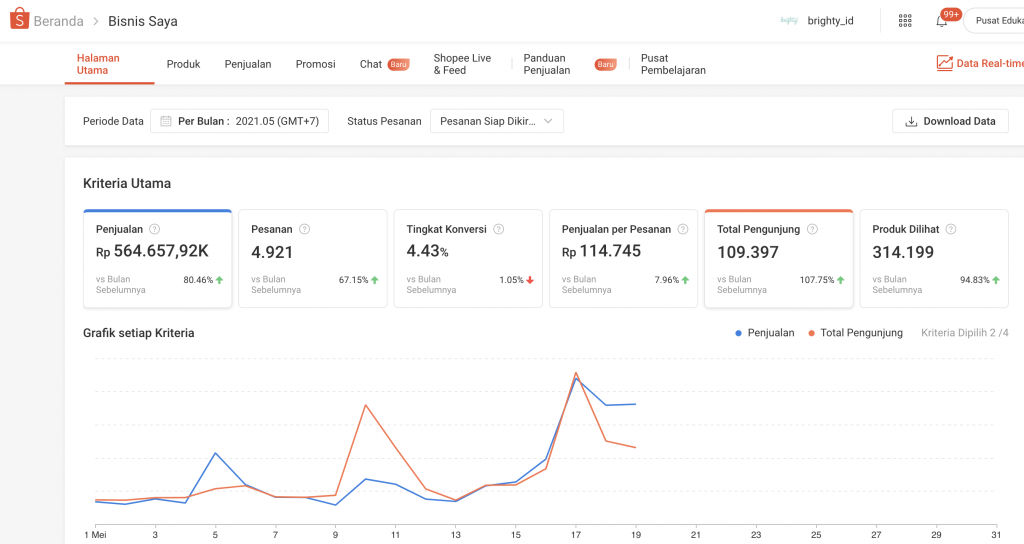Click the Download Data button
The width and height of the screenshot is (1024, 544).
[x=950, y=121]
